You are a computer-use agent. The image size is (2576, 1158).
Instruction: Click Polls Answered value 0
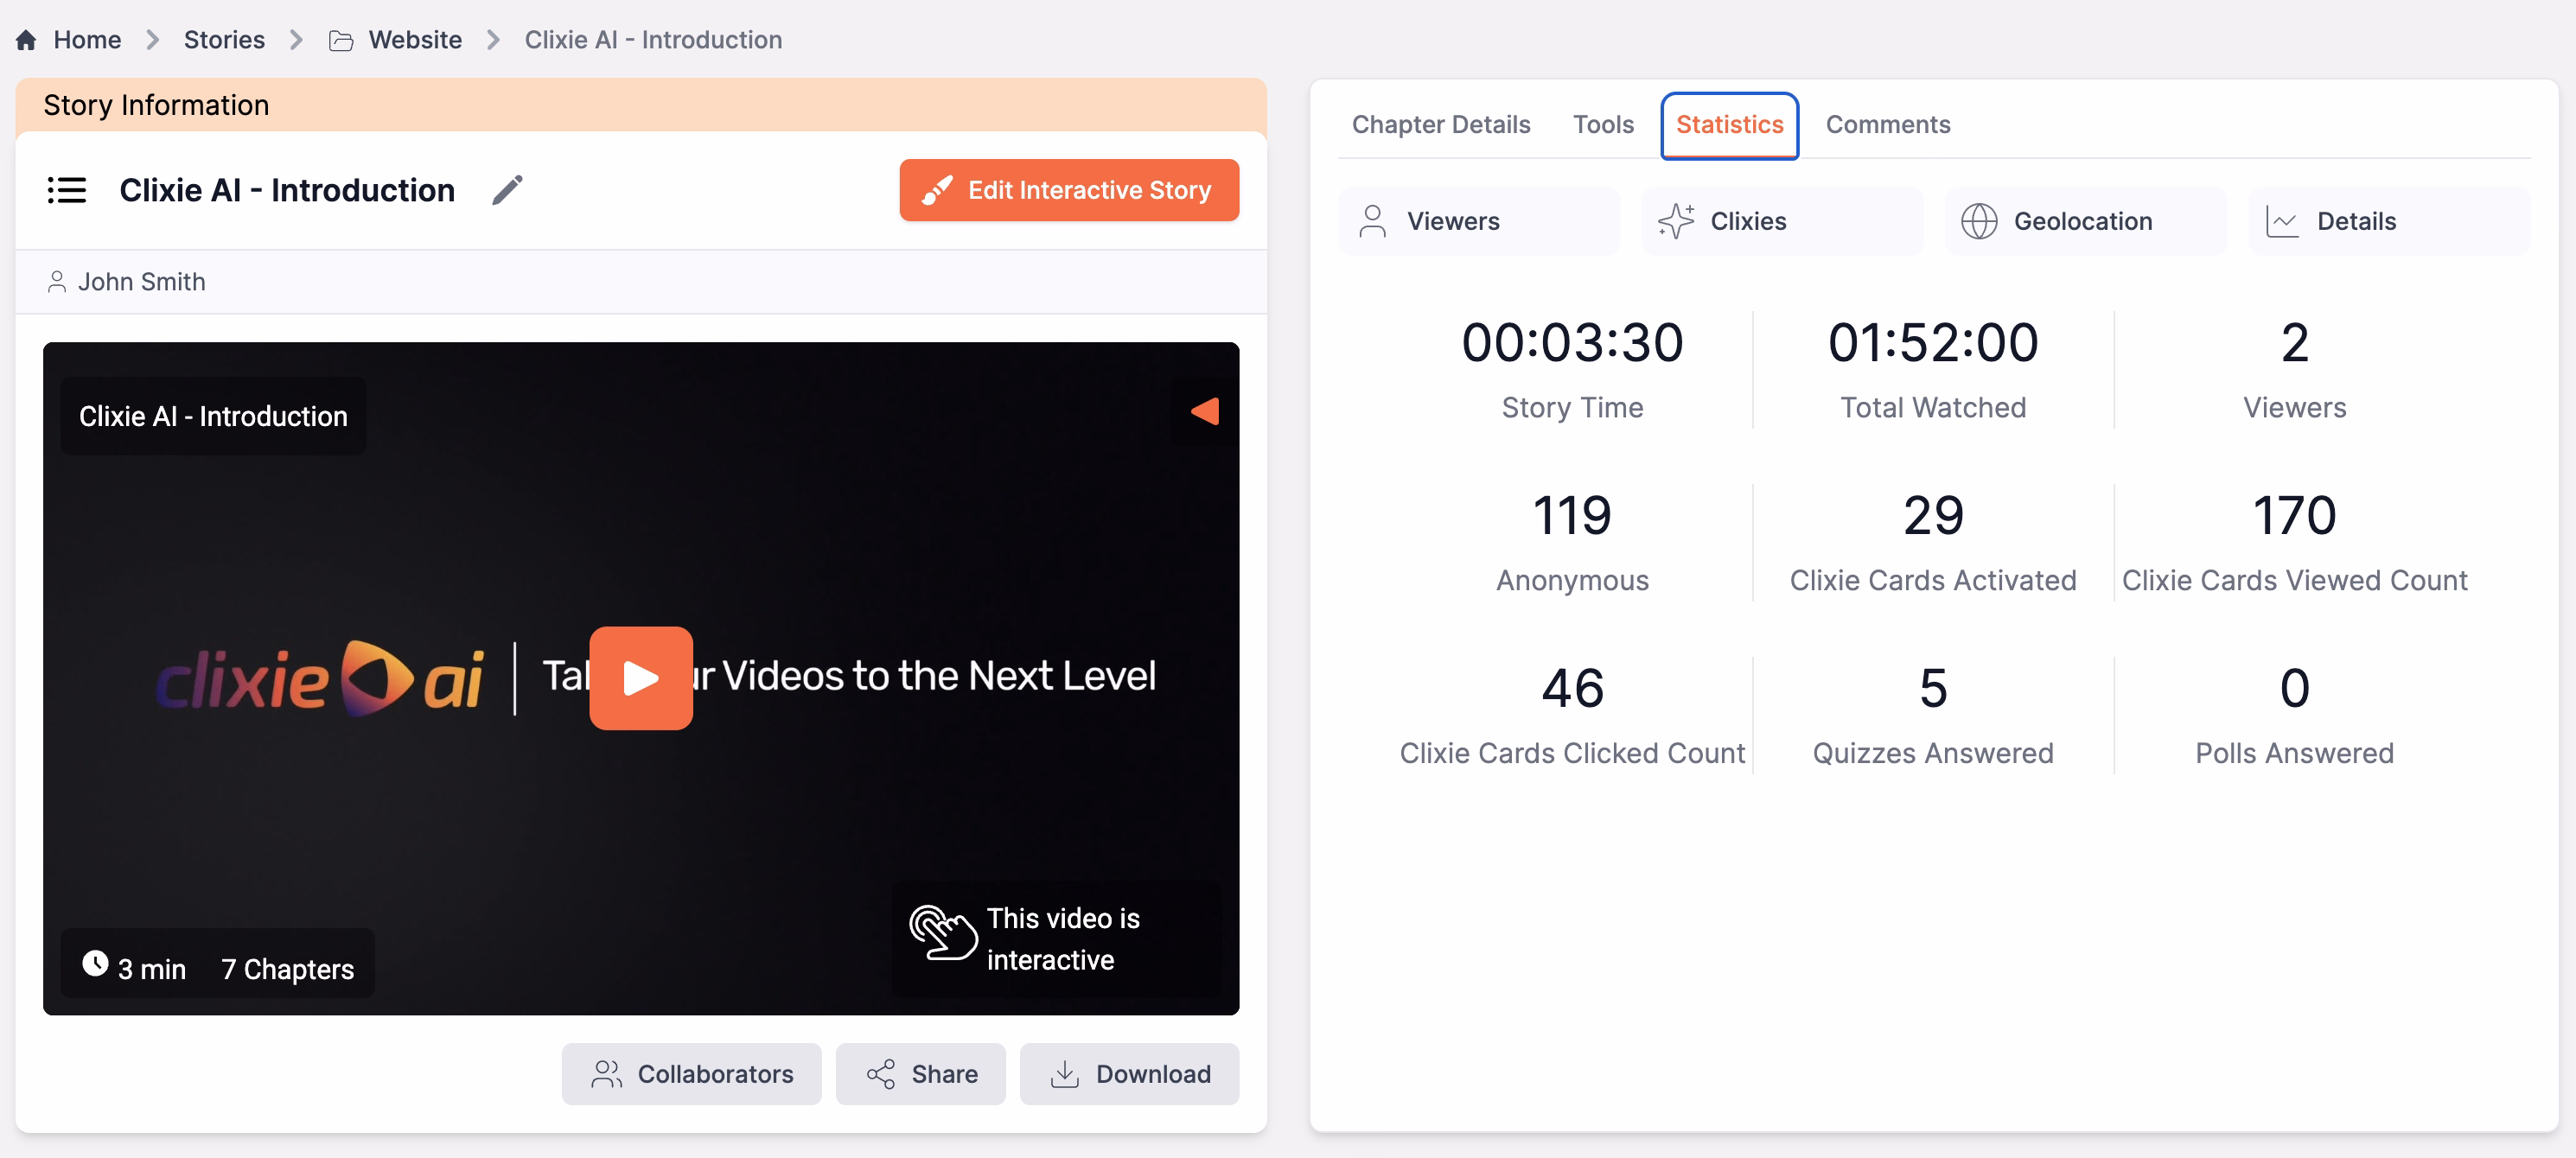(2294, 689)
